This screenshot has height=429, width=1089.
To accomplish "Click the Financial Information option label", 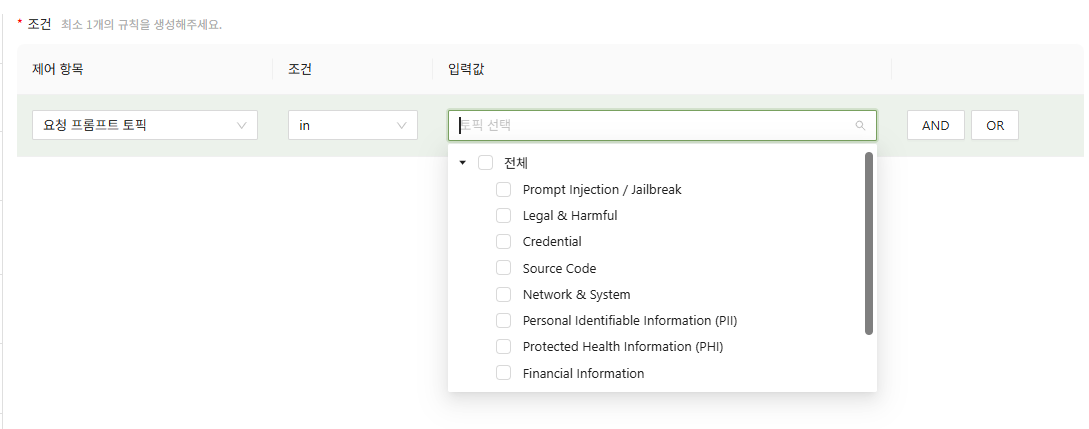I will 583,373.
